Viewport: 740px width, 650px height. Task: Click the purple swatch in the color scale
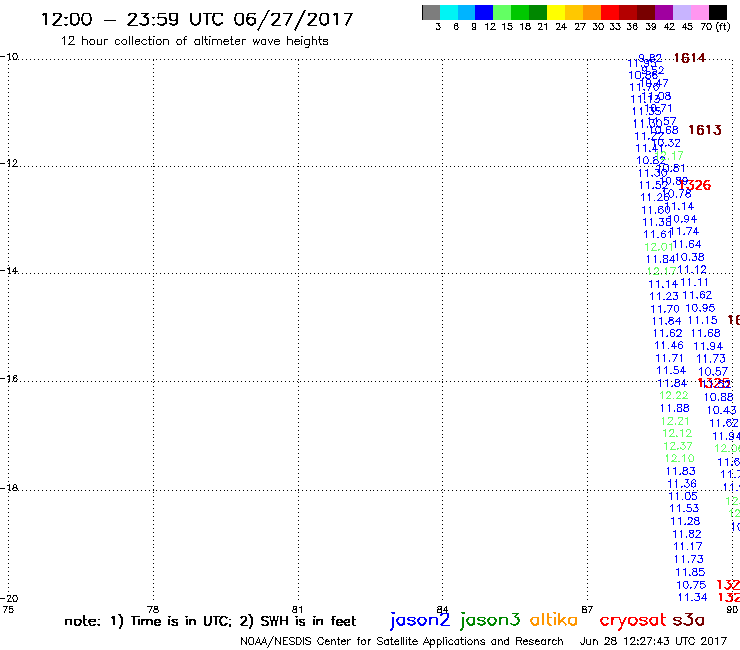(664, 12)
